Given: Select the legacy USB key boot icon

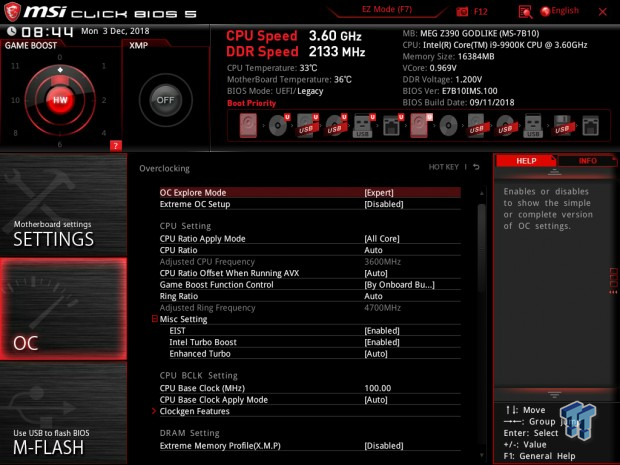Looking at the screenshot, I should point(533,126).
